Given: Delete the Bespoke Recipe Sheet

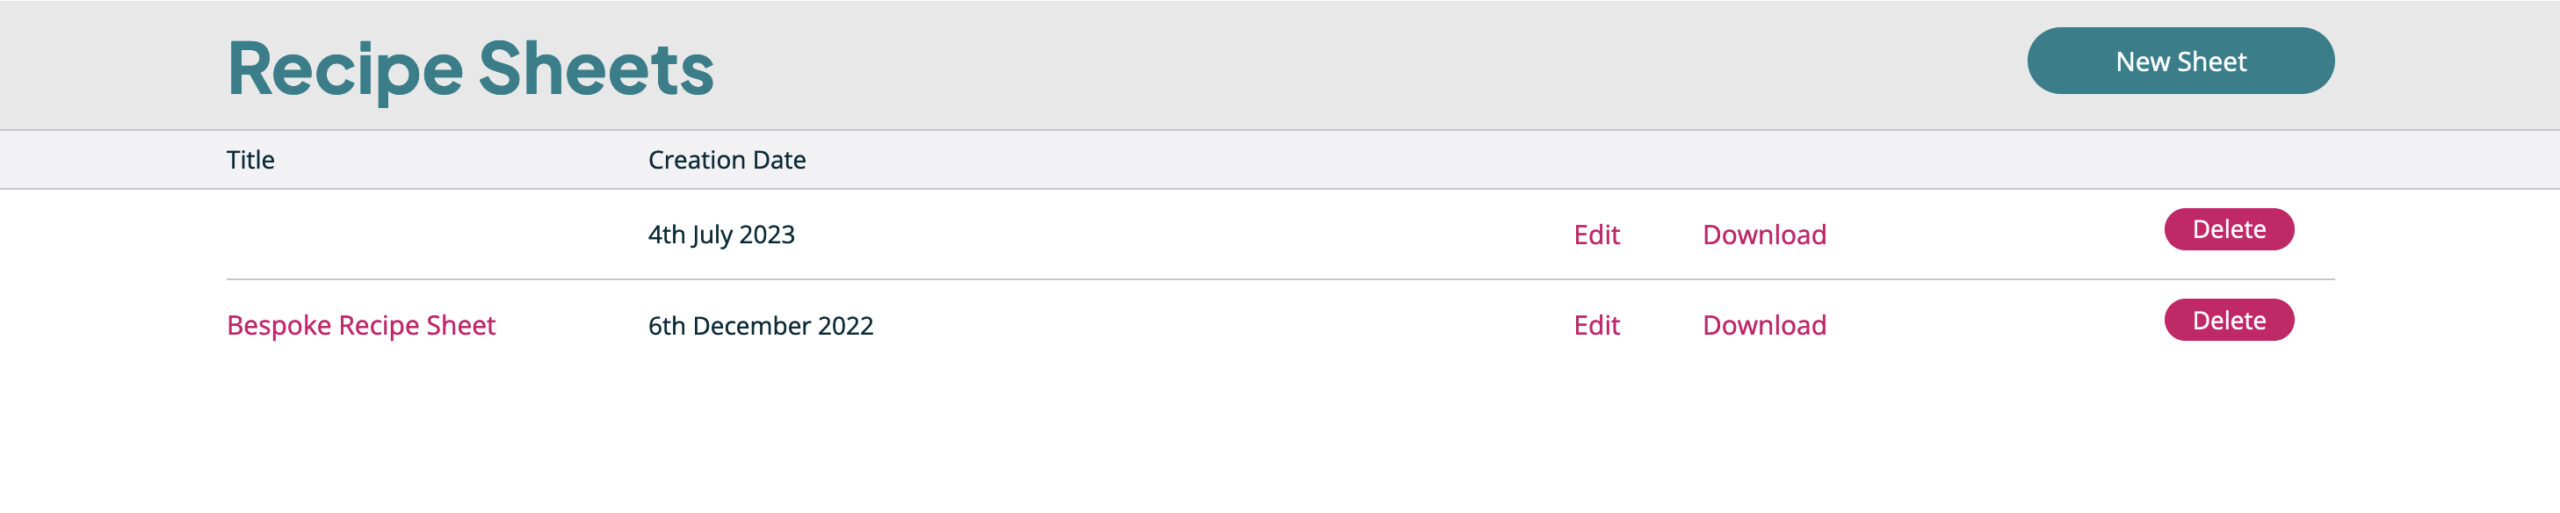Looking at the screenshot, I should coord(2228,320).
